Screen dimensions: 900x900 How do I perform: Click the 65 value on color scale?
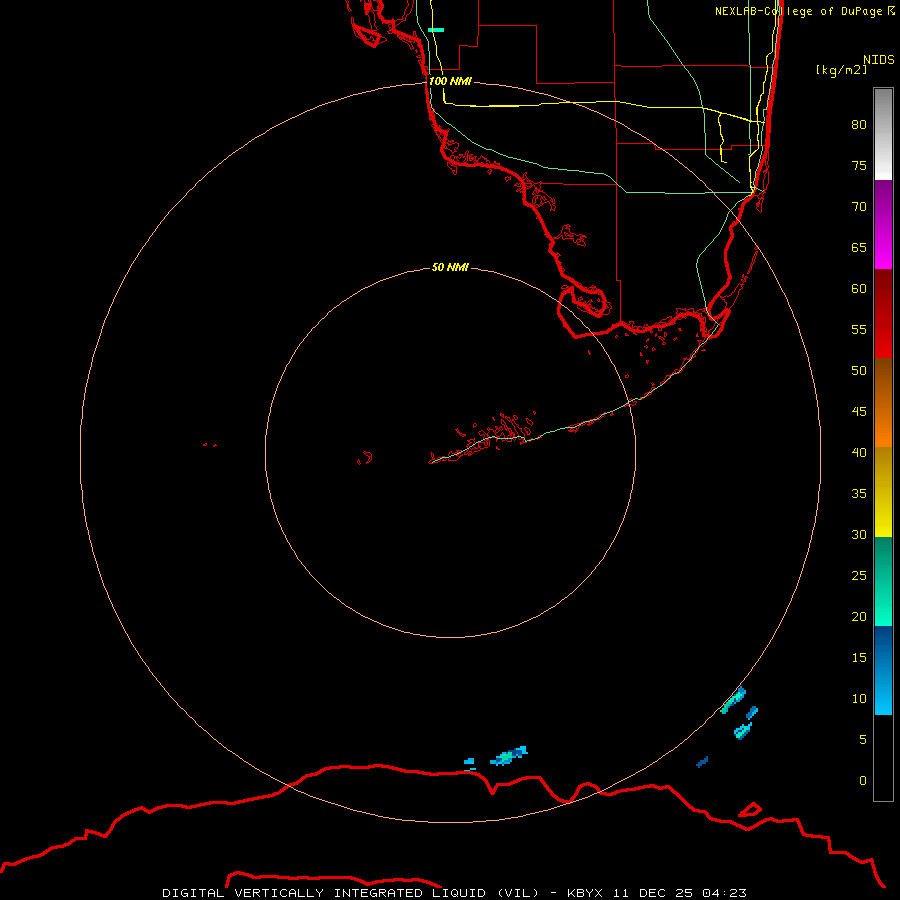[859, 247]
